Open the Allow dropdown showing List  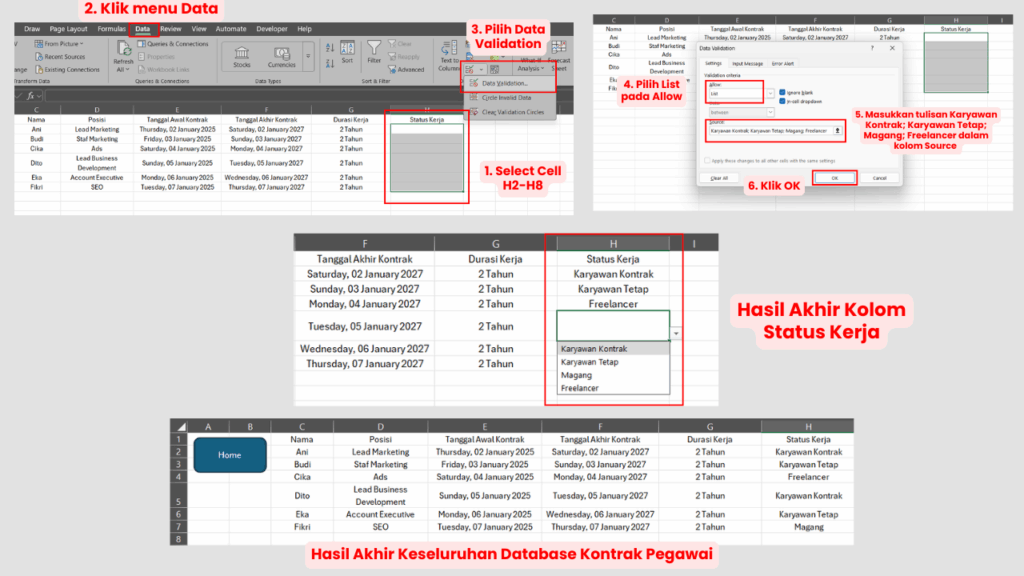(x=771, y=93)
